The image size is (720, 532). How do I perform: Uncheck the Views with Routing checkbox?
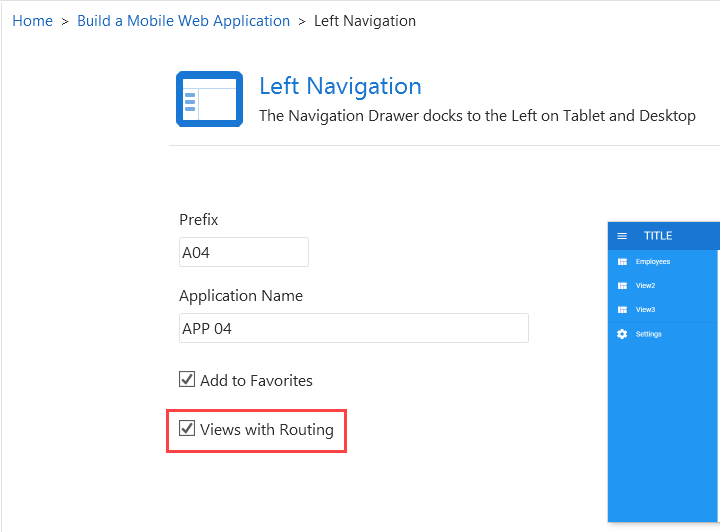point(187,429)
